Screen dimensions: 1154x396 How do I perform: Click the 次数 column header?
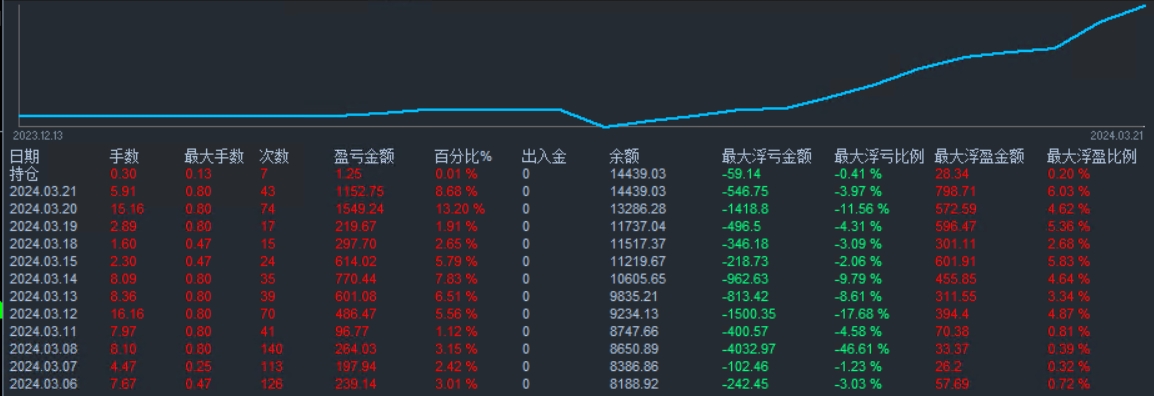(275, 156)
